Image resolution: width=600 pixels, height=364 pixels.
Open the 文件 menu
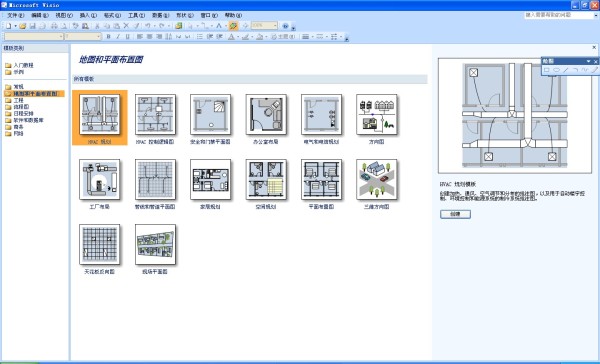pyautogui.click(x=15, y=15)
